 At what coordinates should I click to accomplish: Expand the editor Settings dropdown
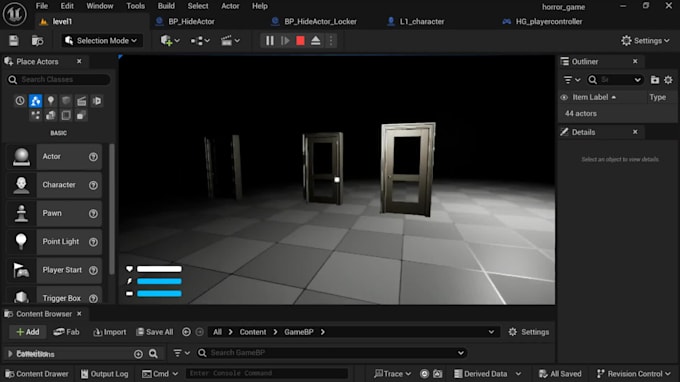point(645,41)
